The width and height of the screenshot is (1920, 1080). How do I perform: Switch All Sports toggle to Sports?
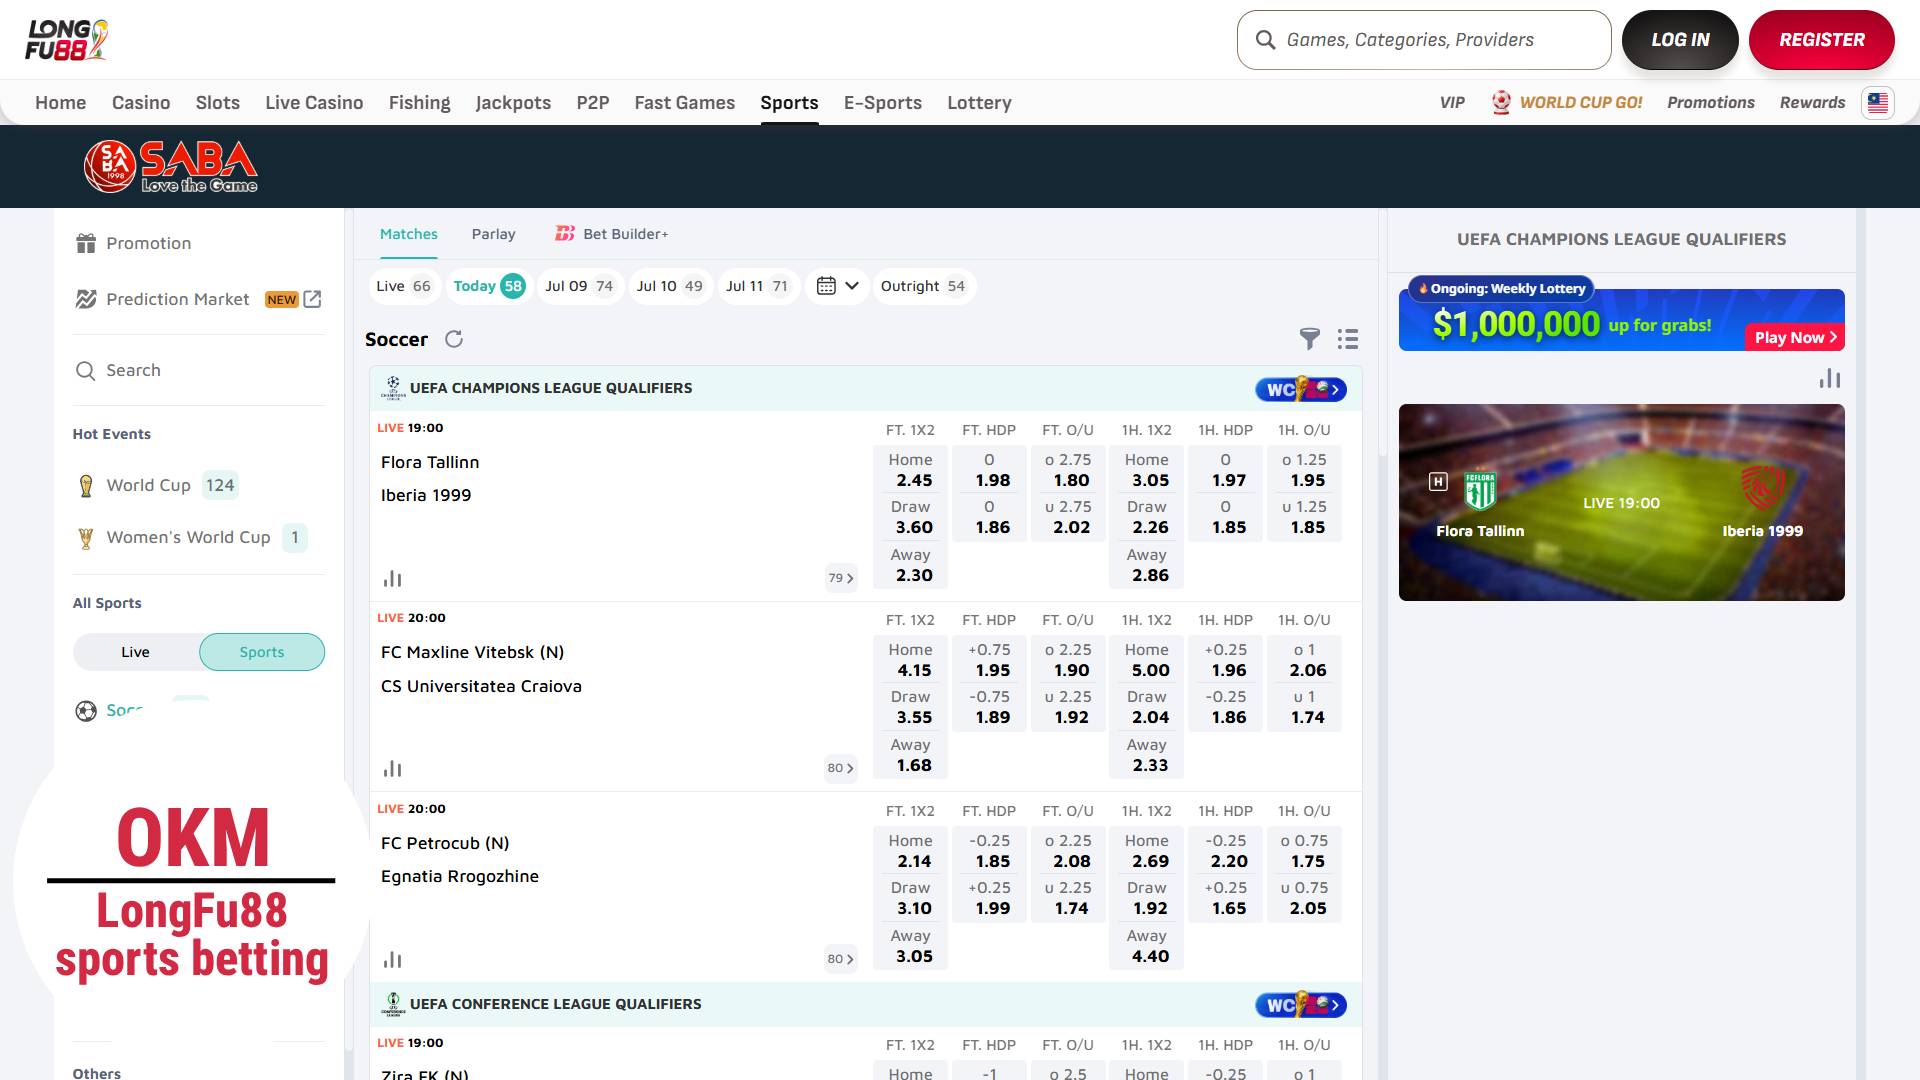tap(262, 652)
